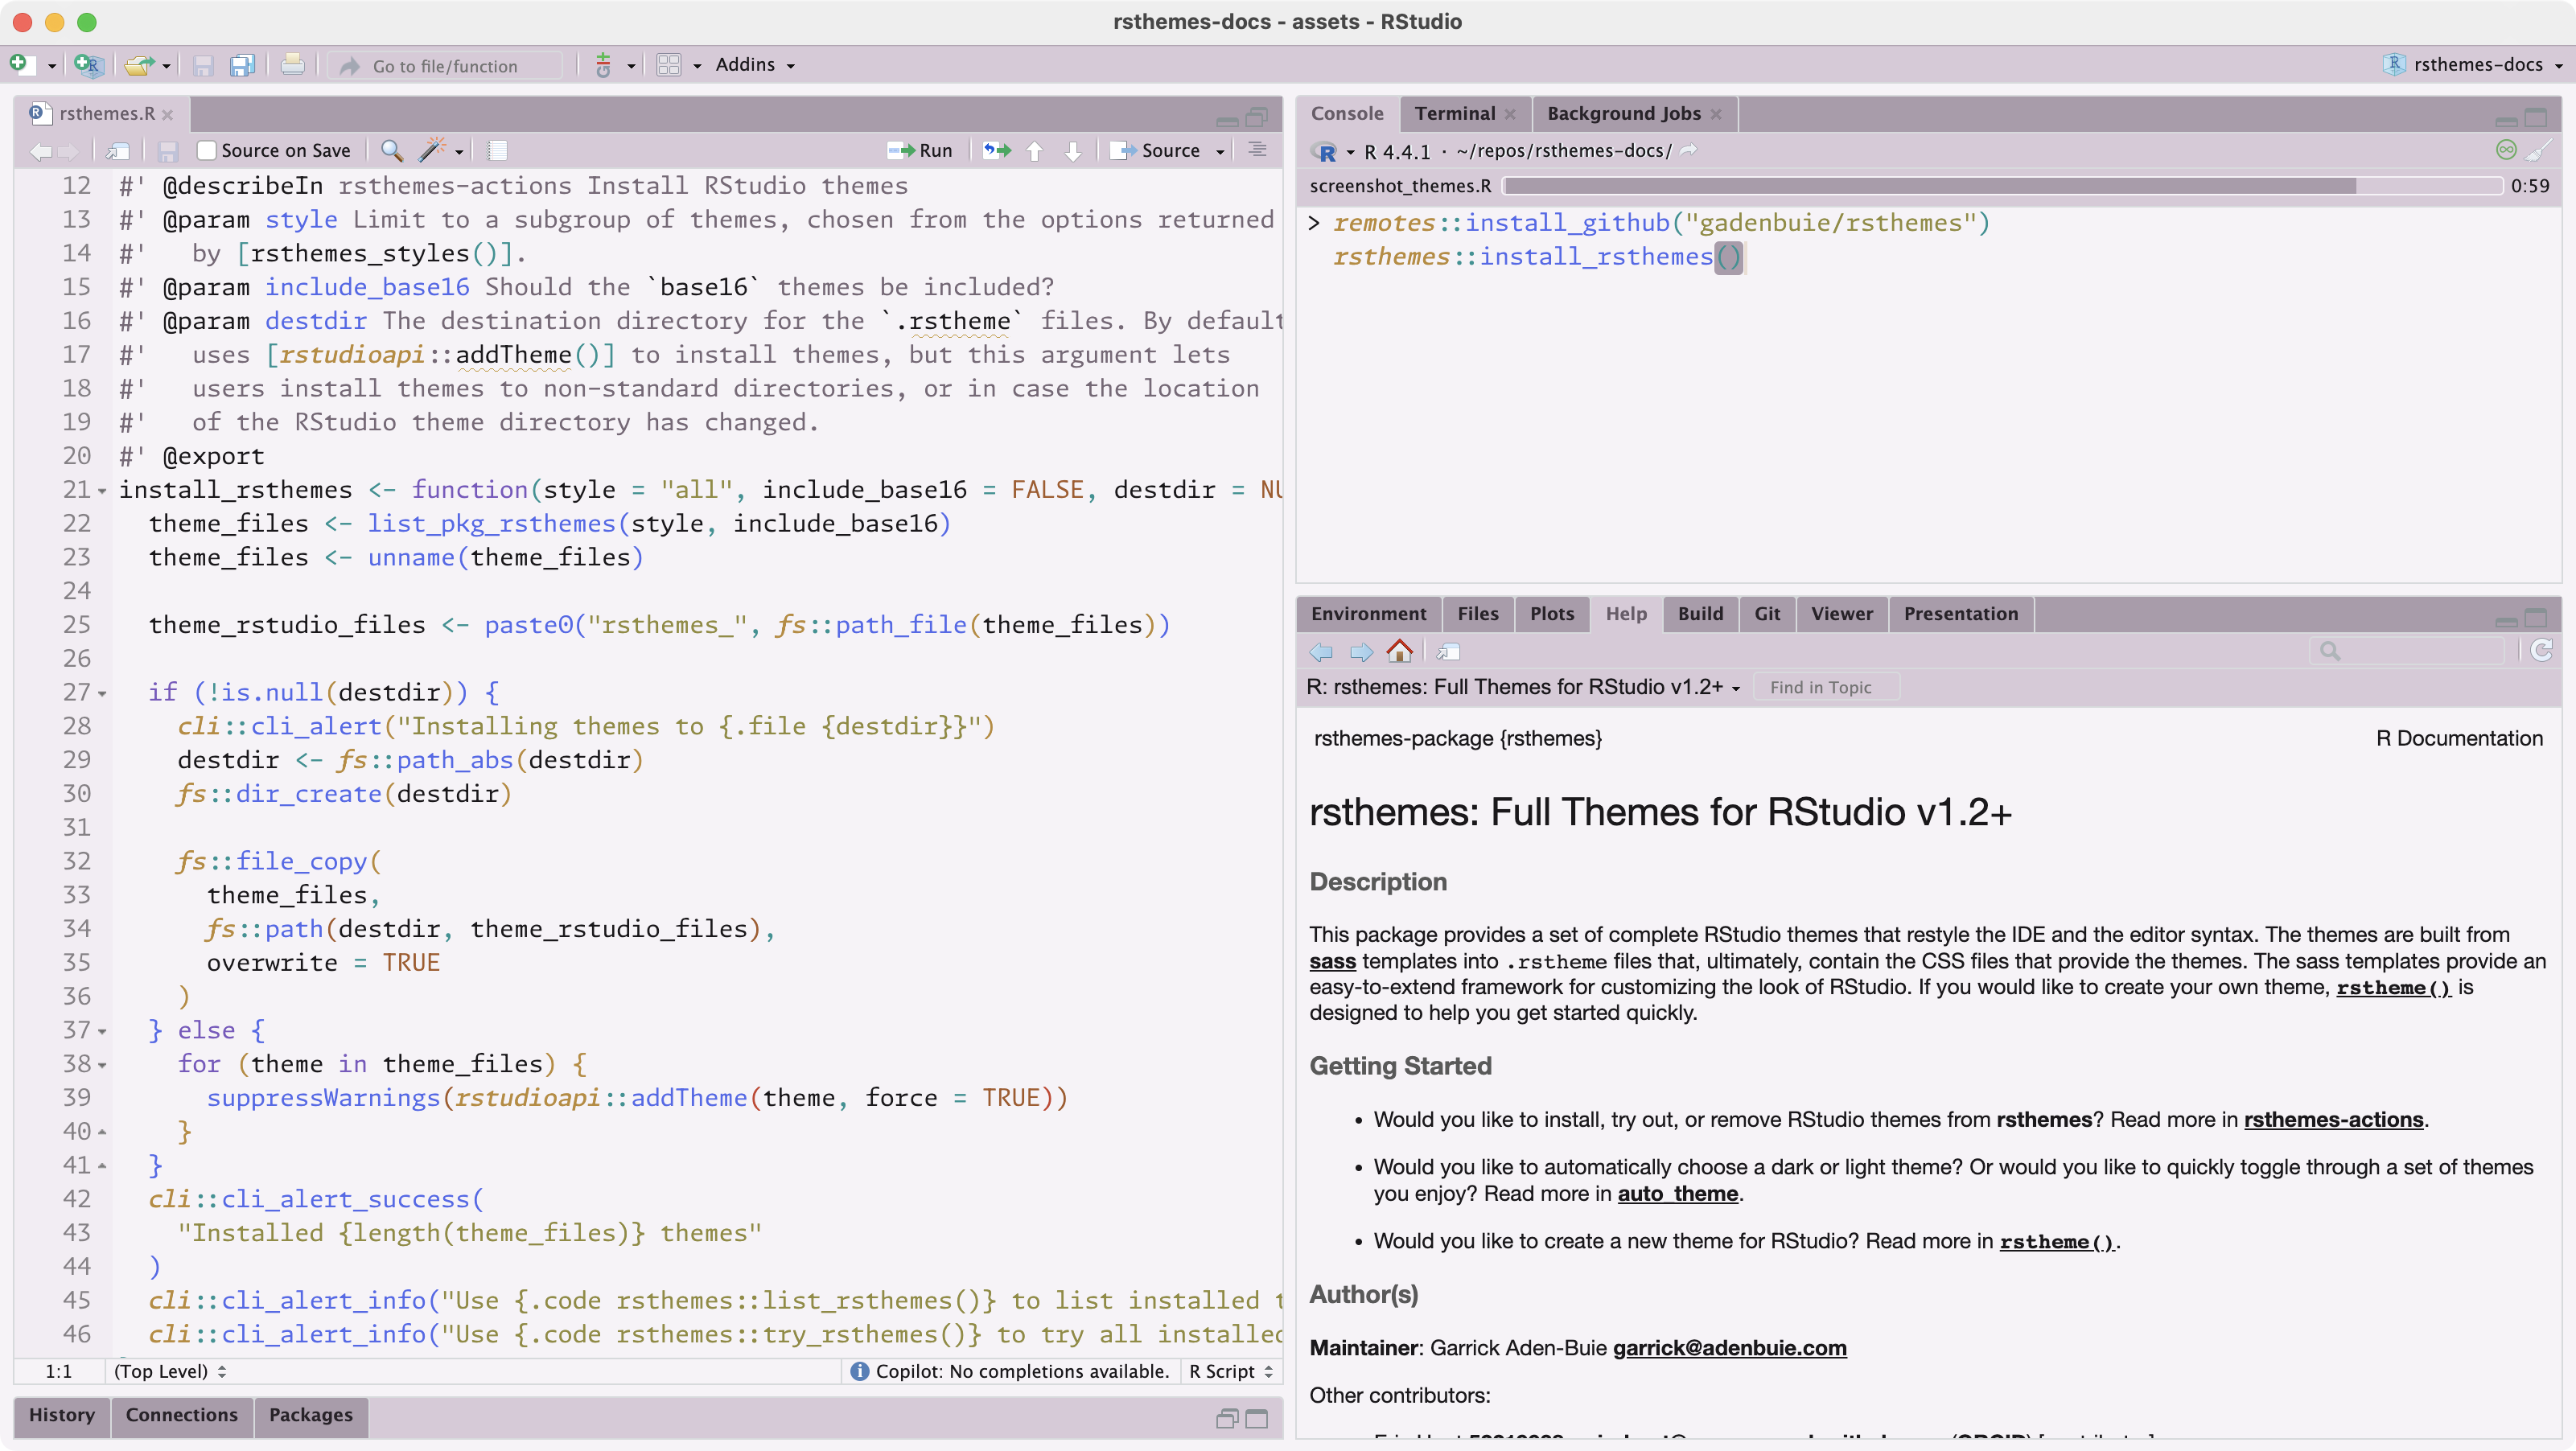Click the print document icon in toolbar
The height and width of the screenshot is (1451, 2576).
(x=292, y=65)
